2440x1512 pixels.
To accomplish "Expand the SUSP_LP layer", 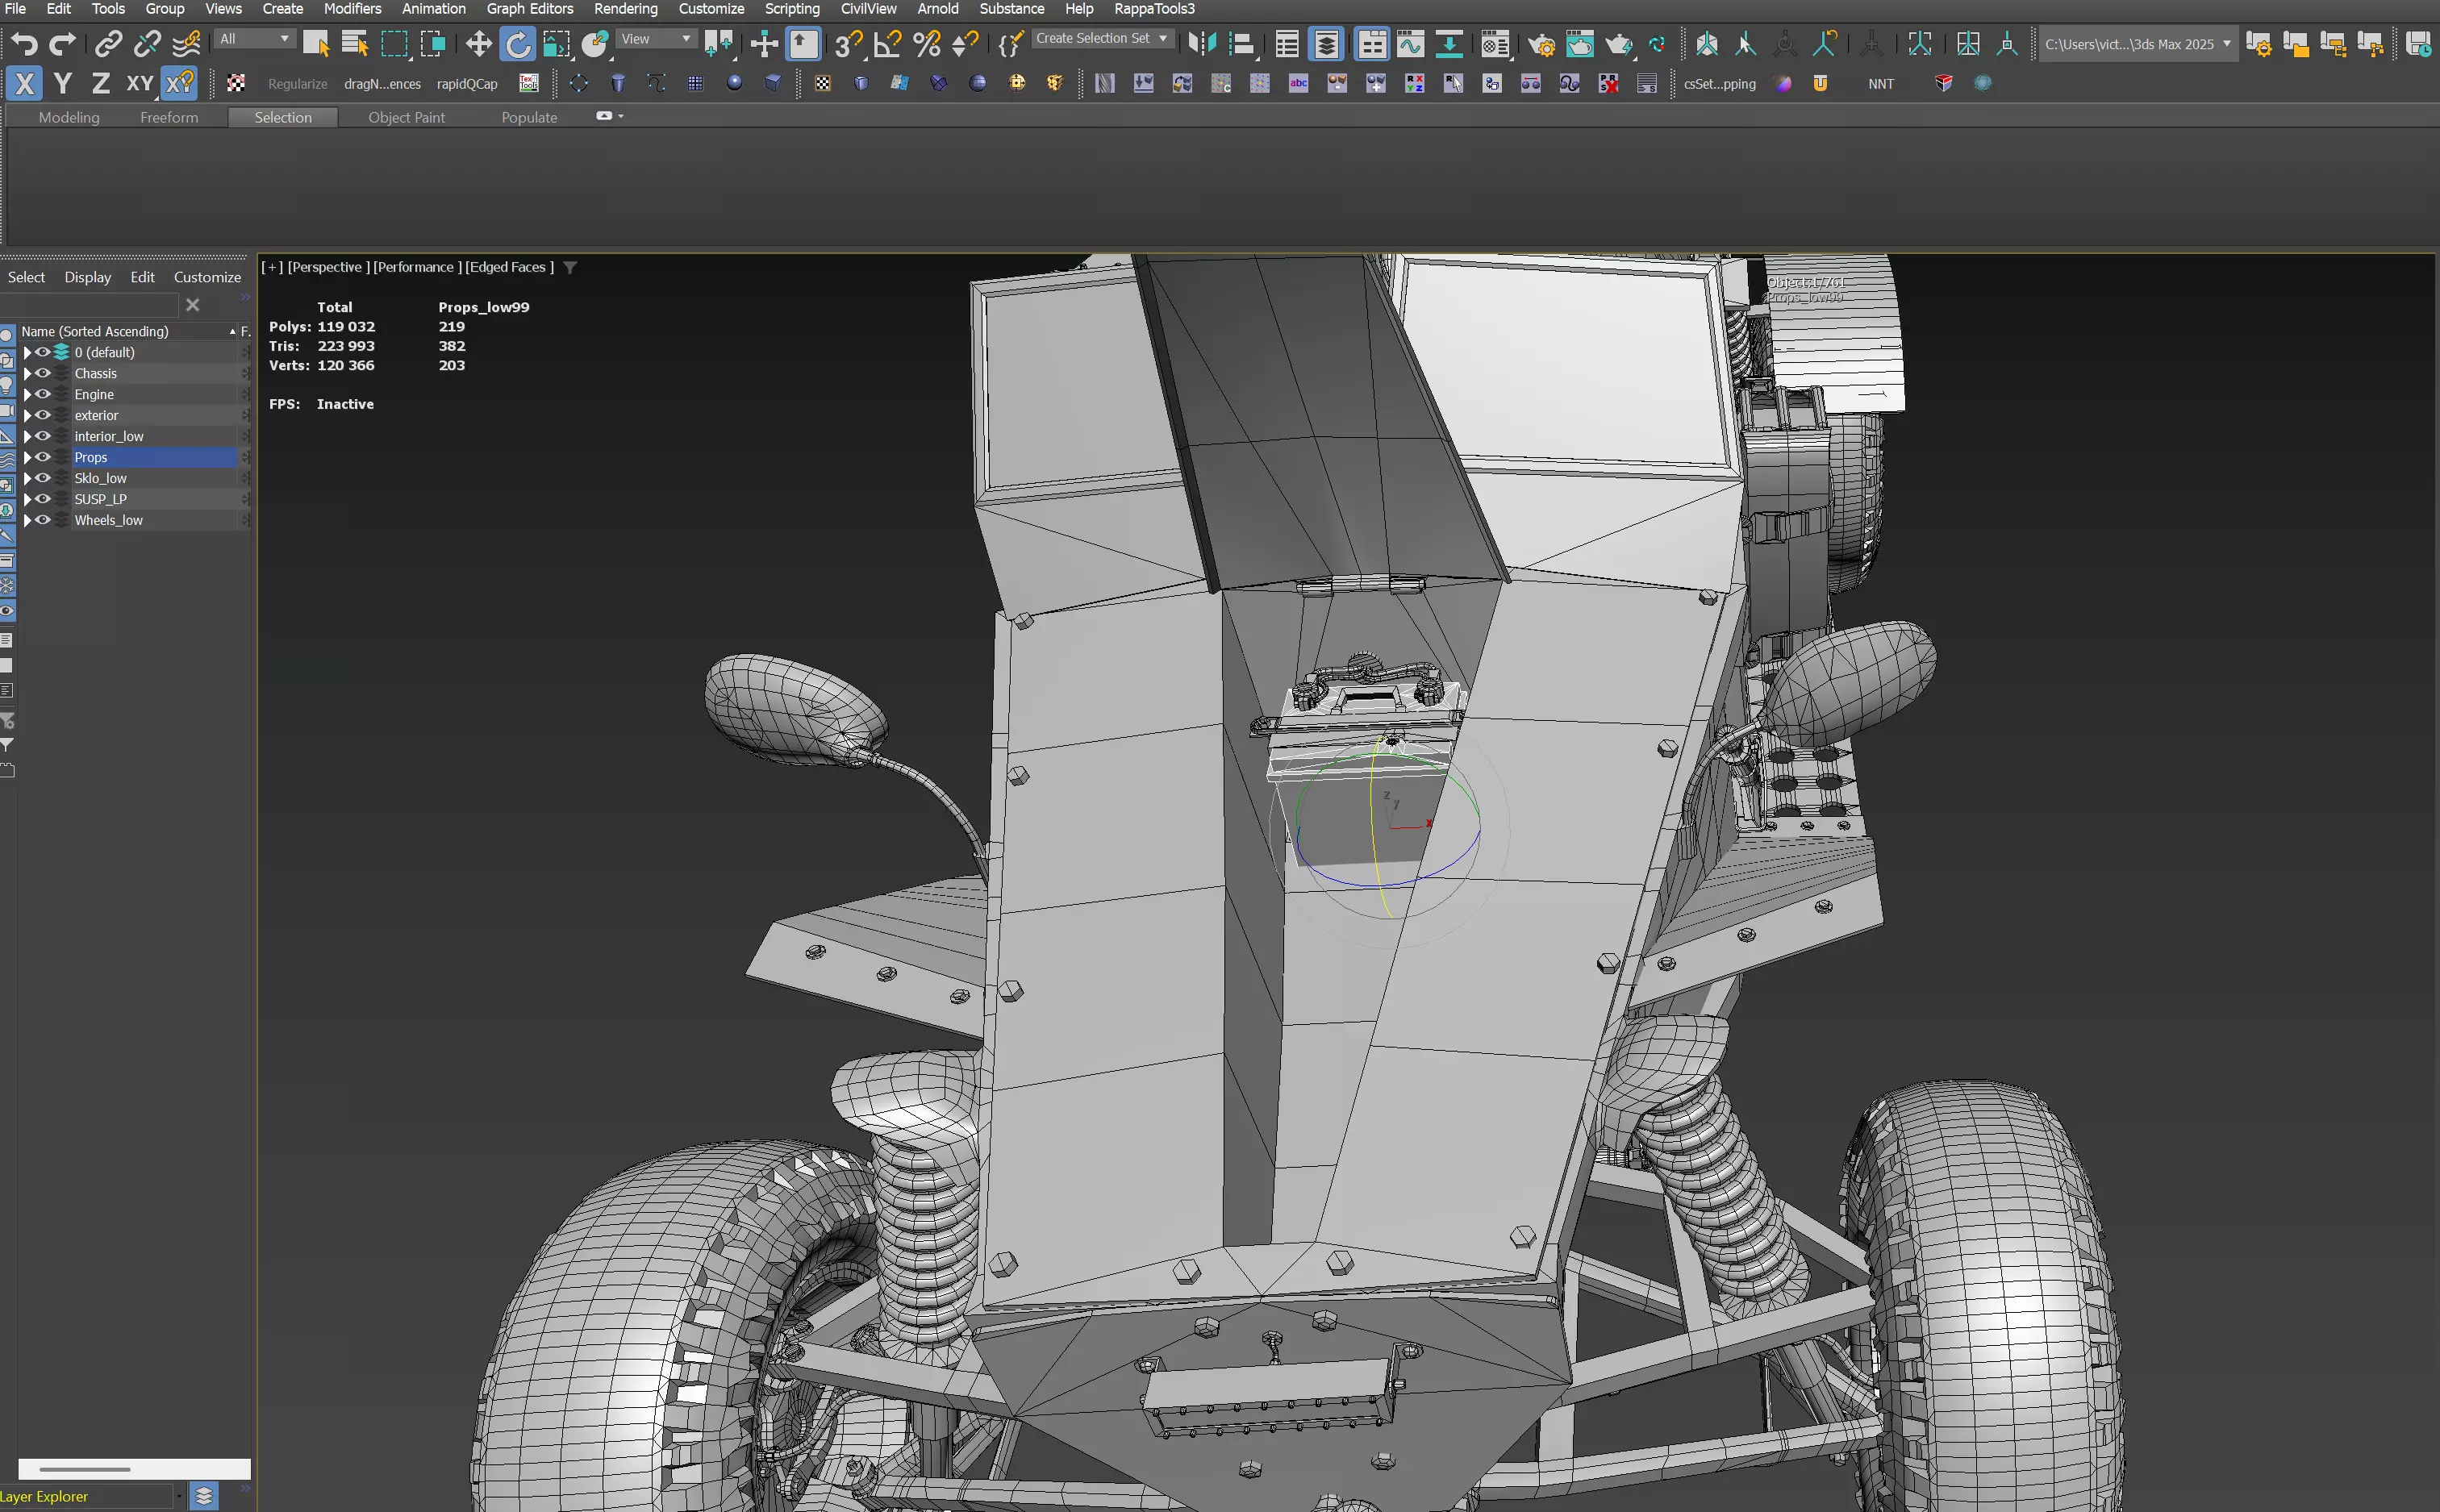I will (27, 499).
